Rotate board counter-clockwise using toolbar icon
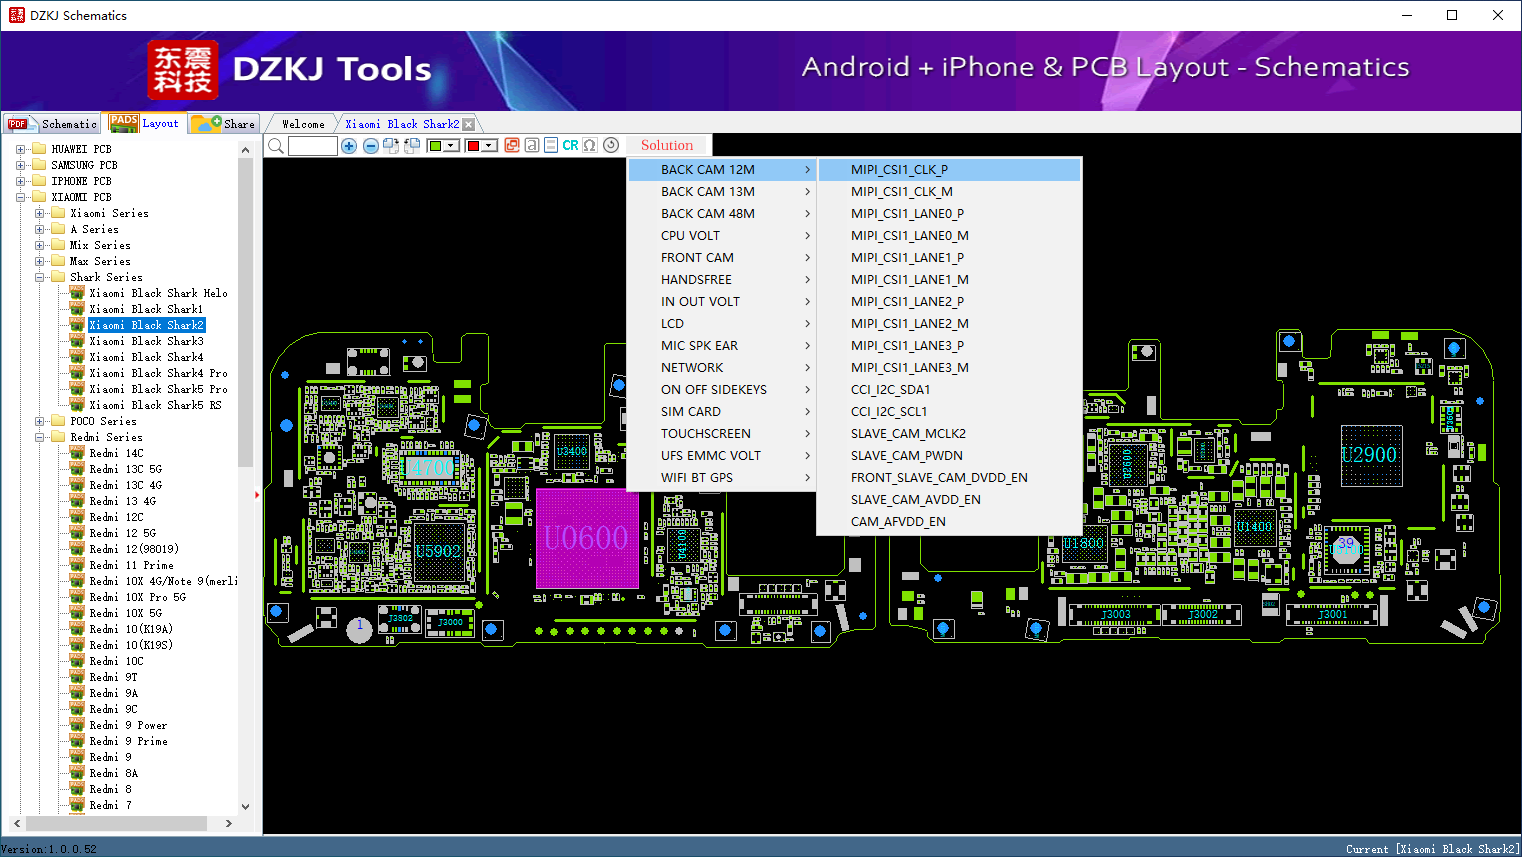The height and width of the screenshot is (857, 1522). coord(412,146)
